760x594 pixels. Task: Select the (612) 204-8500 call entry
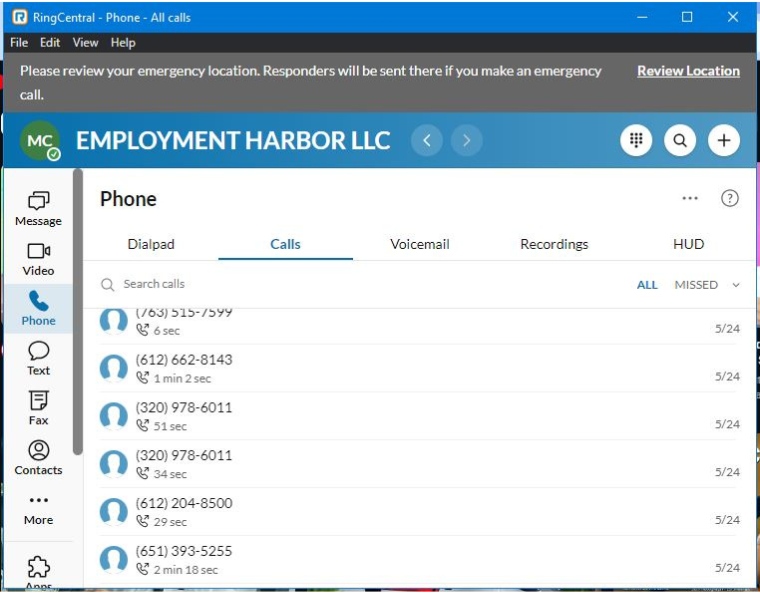pos(420,512)
